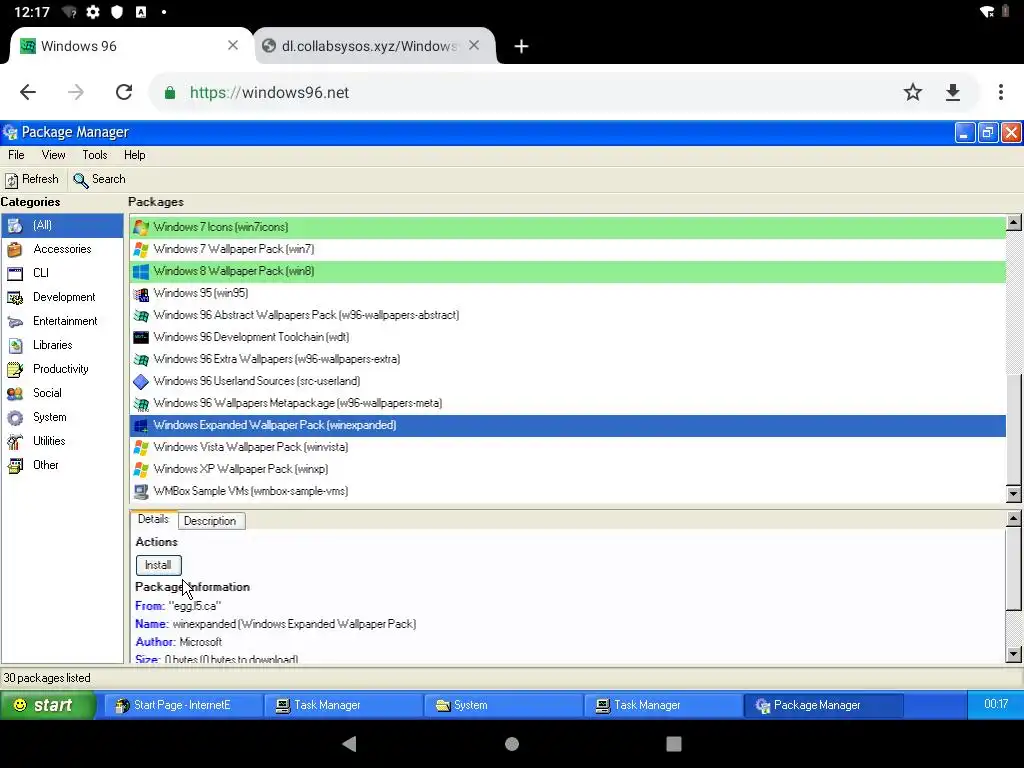The image size is (1024, 768).
Task: Switch to the Details tab
Action: pyautogui.click(x=153, y=519)
